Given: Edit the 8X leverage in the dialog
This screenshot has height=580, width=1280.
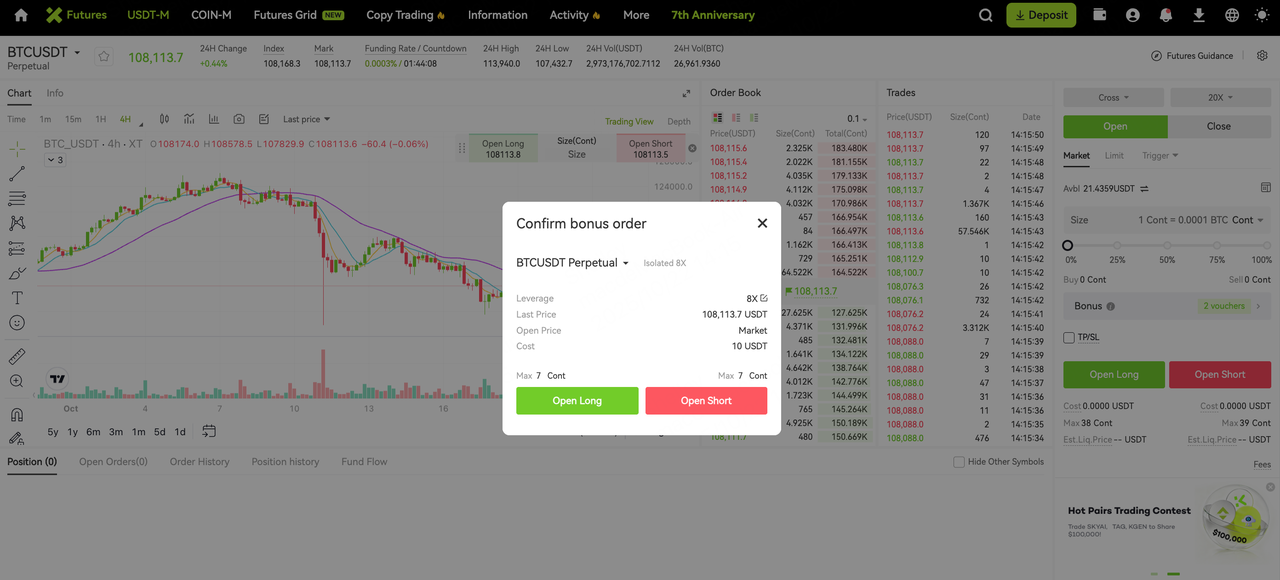Looking at the screenshot, I should [x=764, y=298].
